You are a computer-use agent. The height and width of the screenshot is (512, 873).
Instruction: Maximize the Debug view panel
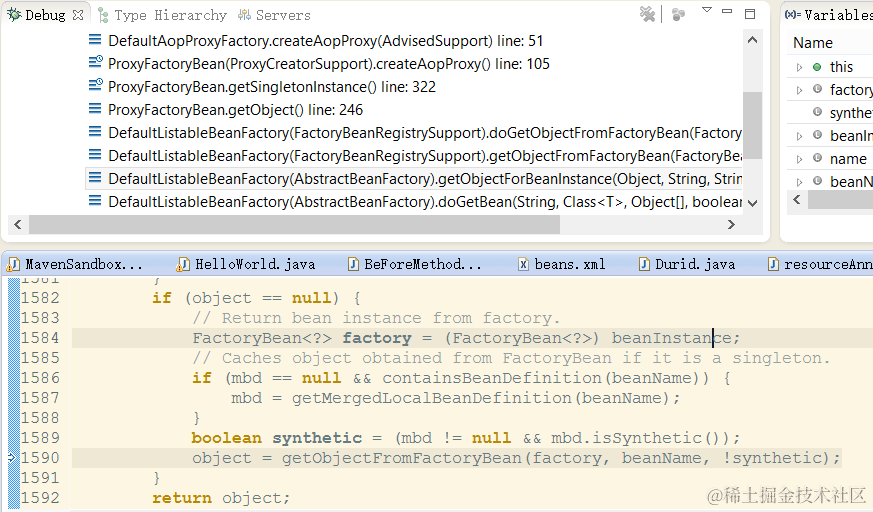[750, 14]
